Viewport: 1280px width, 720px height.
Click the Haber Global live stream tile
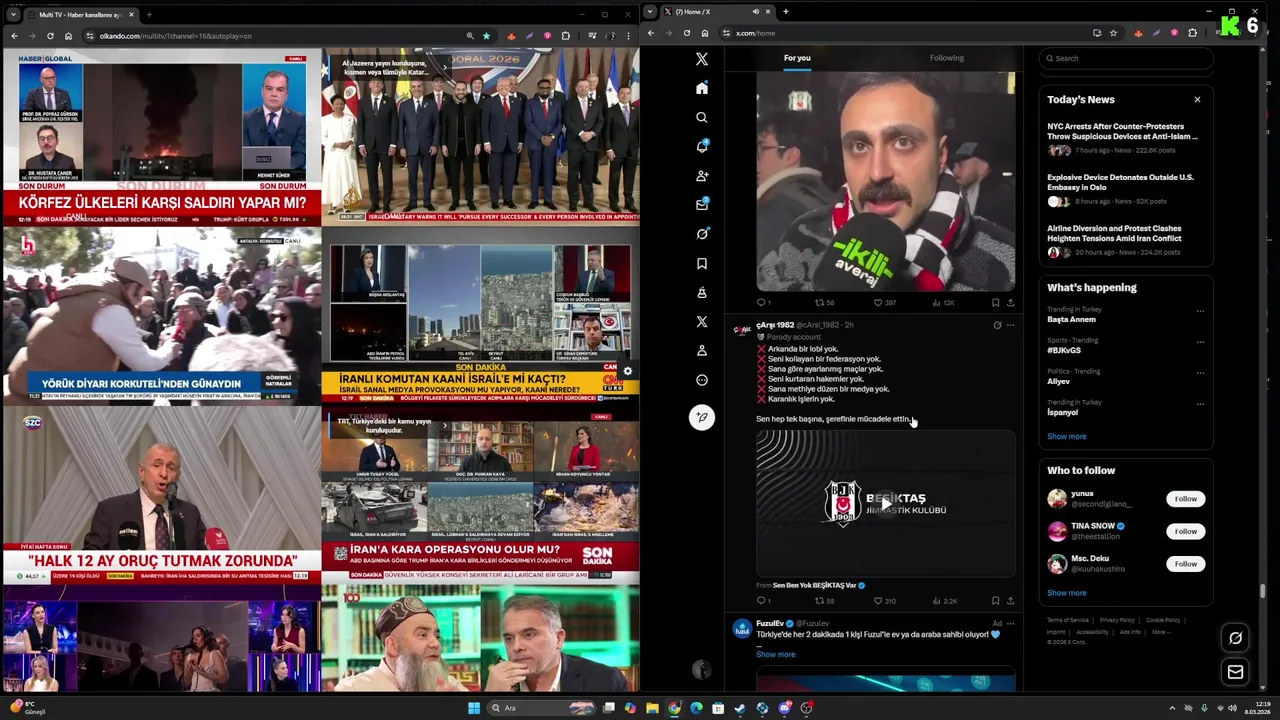(162, 137)
